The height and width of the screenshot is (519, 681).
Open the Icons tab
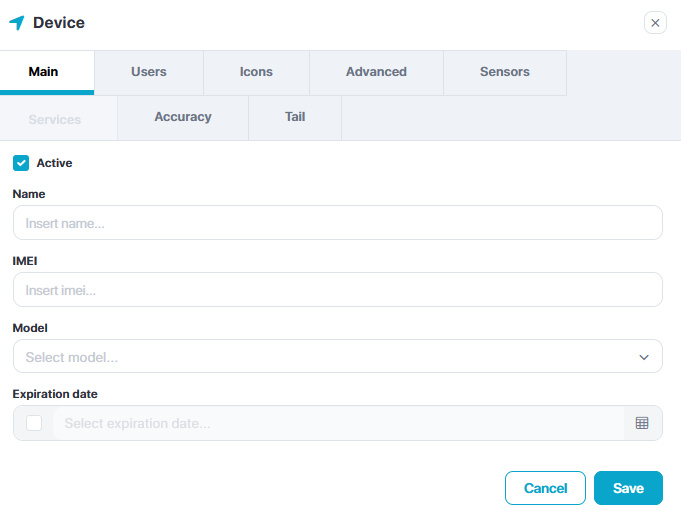tap(256, 72)
